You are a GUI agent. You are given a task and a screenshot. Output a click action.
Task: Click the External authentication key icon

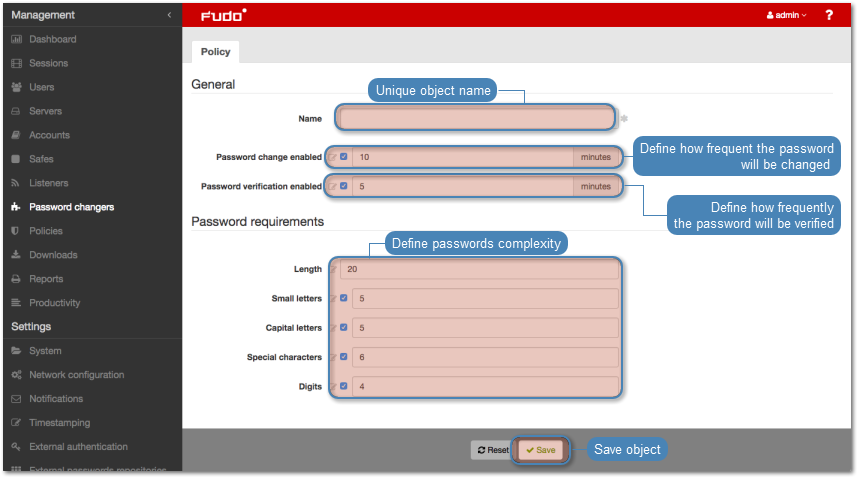tap(16, 447)
